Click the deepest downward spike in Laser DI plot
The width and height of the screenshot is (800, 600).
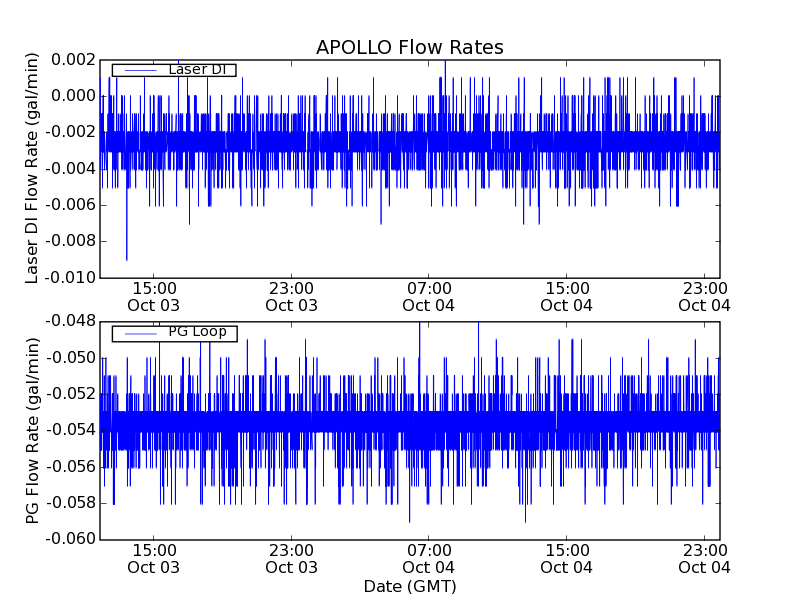[x=126, y=256]
